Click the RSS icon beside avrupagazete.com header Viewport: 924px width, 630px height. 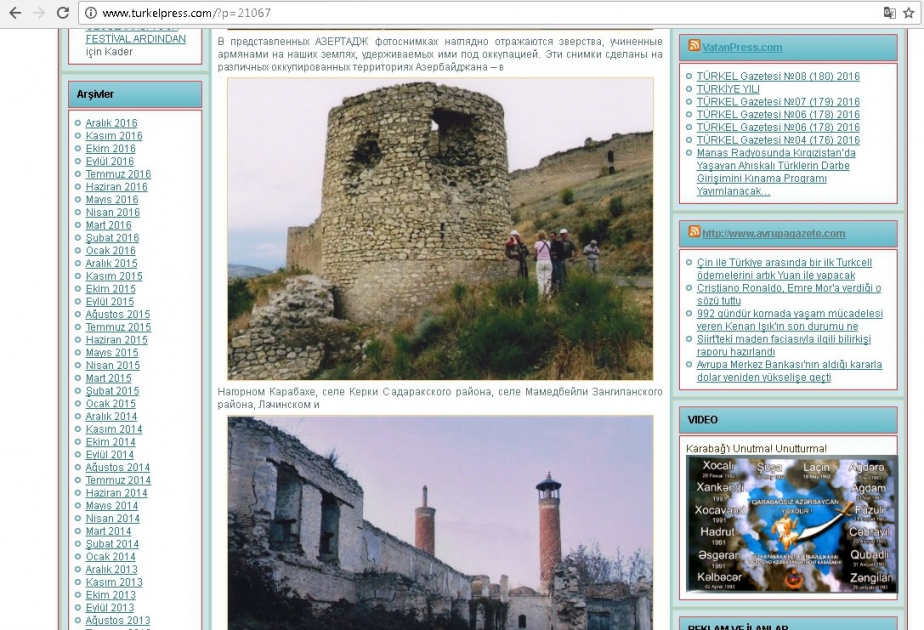694,232
